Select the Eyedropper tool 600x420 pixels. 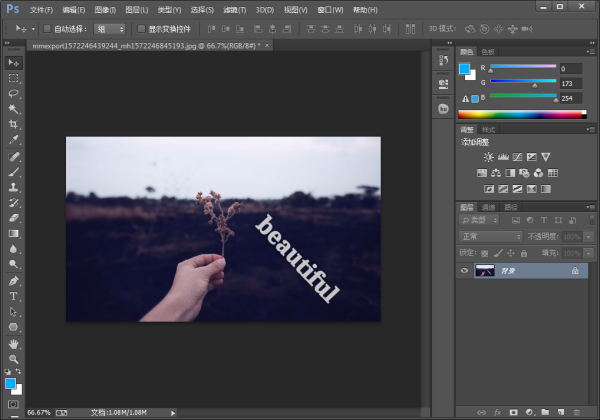point(13,140)
